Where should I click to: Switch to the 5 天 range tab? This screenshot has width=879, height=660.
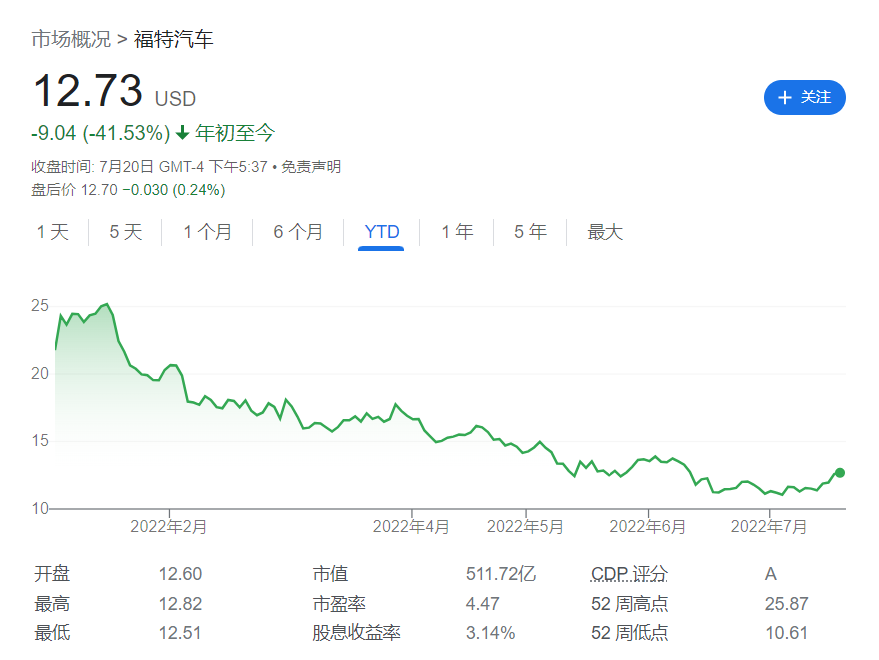point(126,232)
